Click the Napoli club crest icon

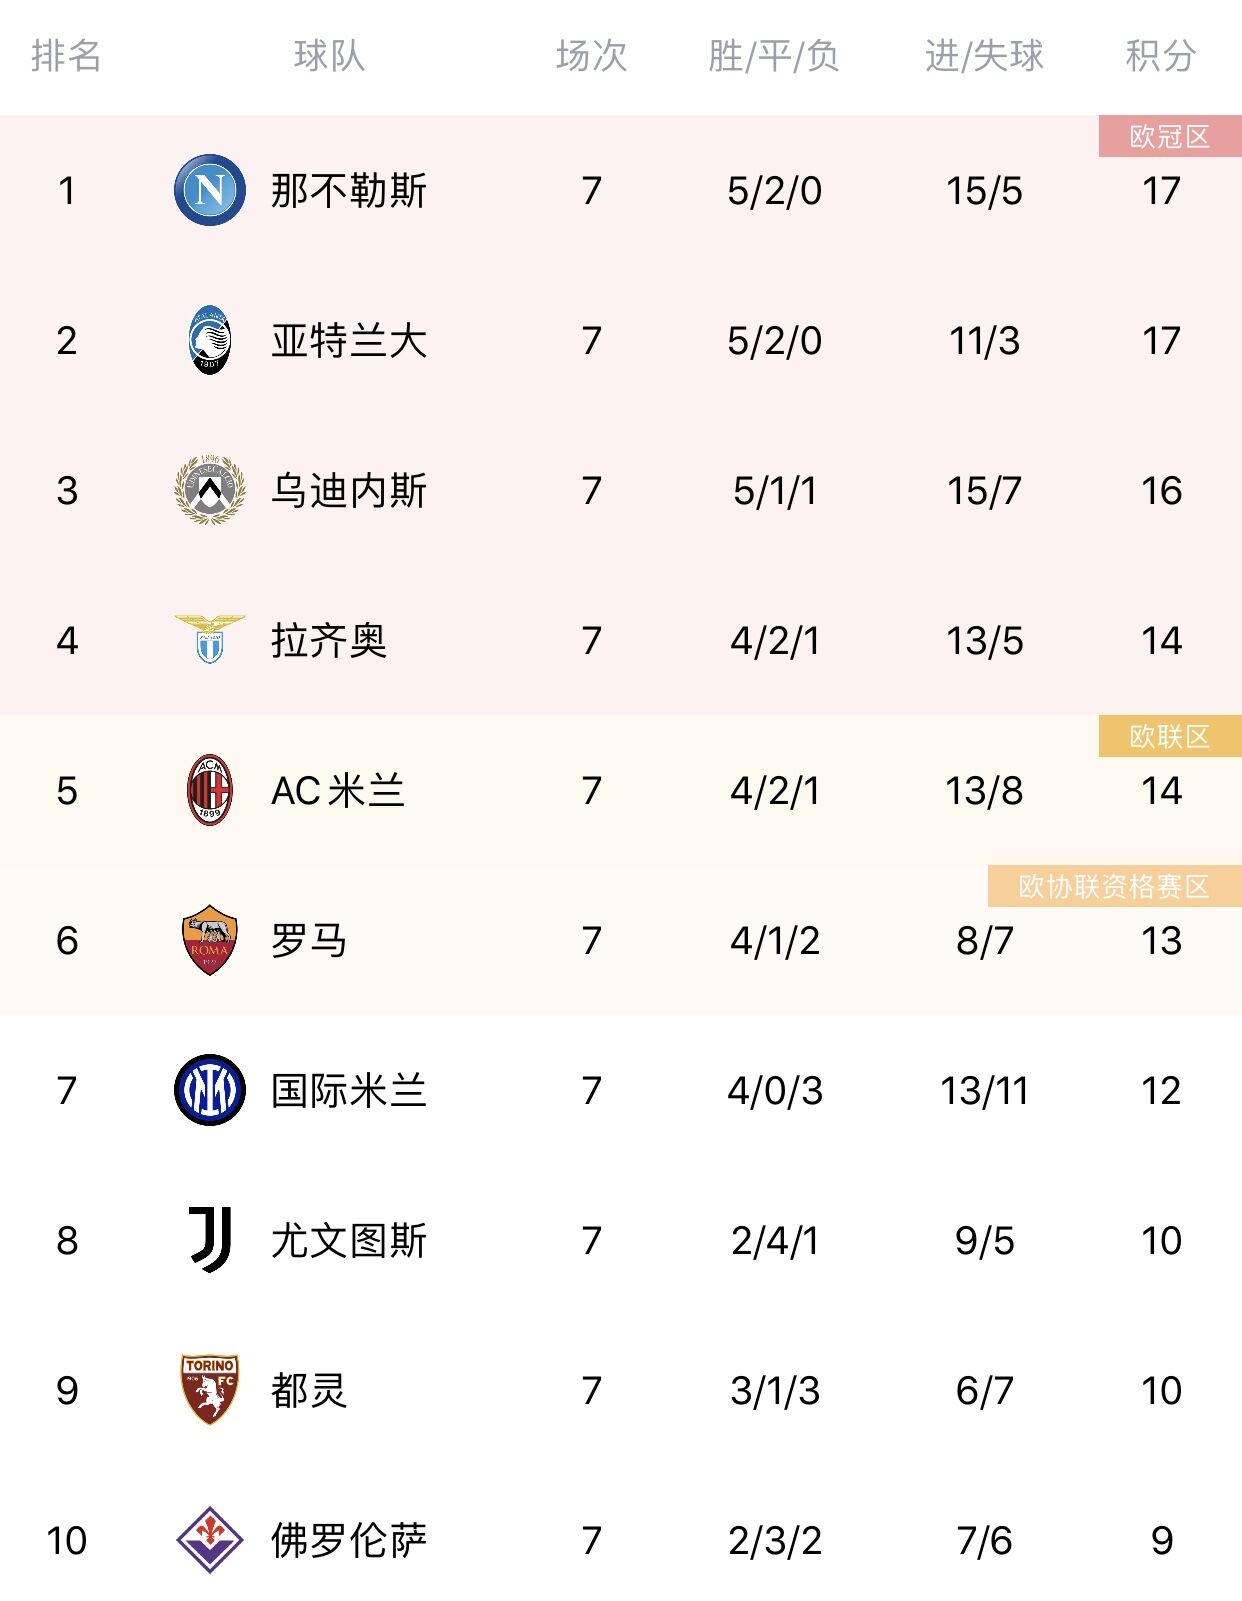tap(210, 190)
